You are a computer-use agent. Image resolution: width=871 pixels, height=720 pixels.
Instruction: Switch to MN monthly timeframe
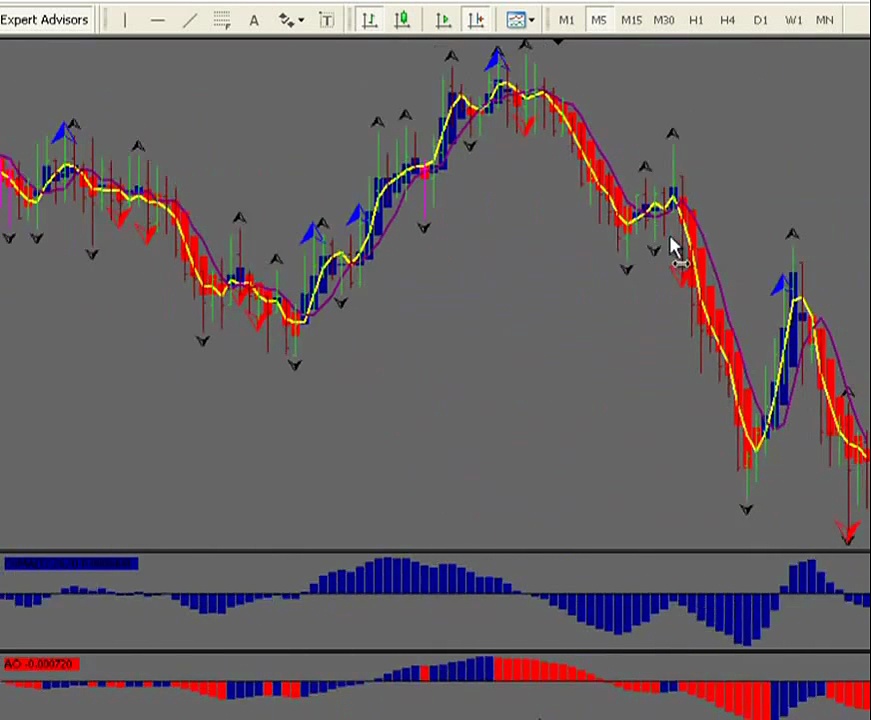[x=825, y=20]
